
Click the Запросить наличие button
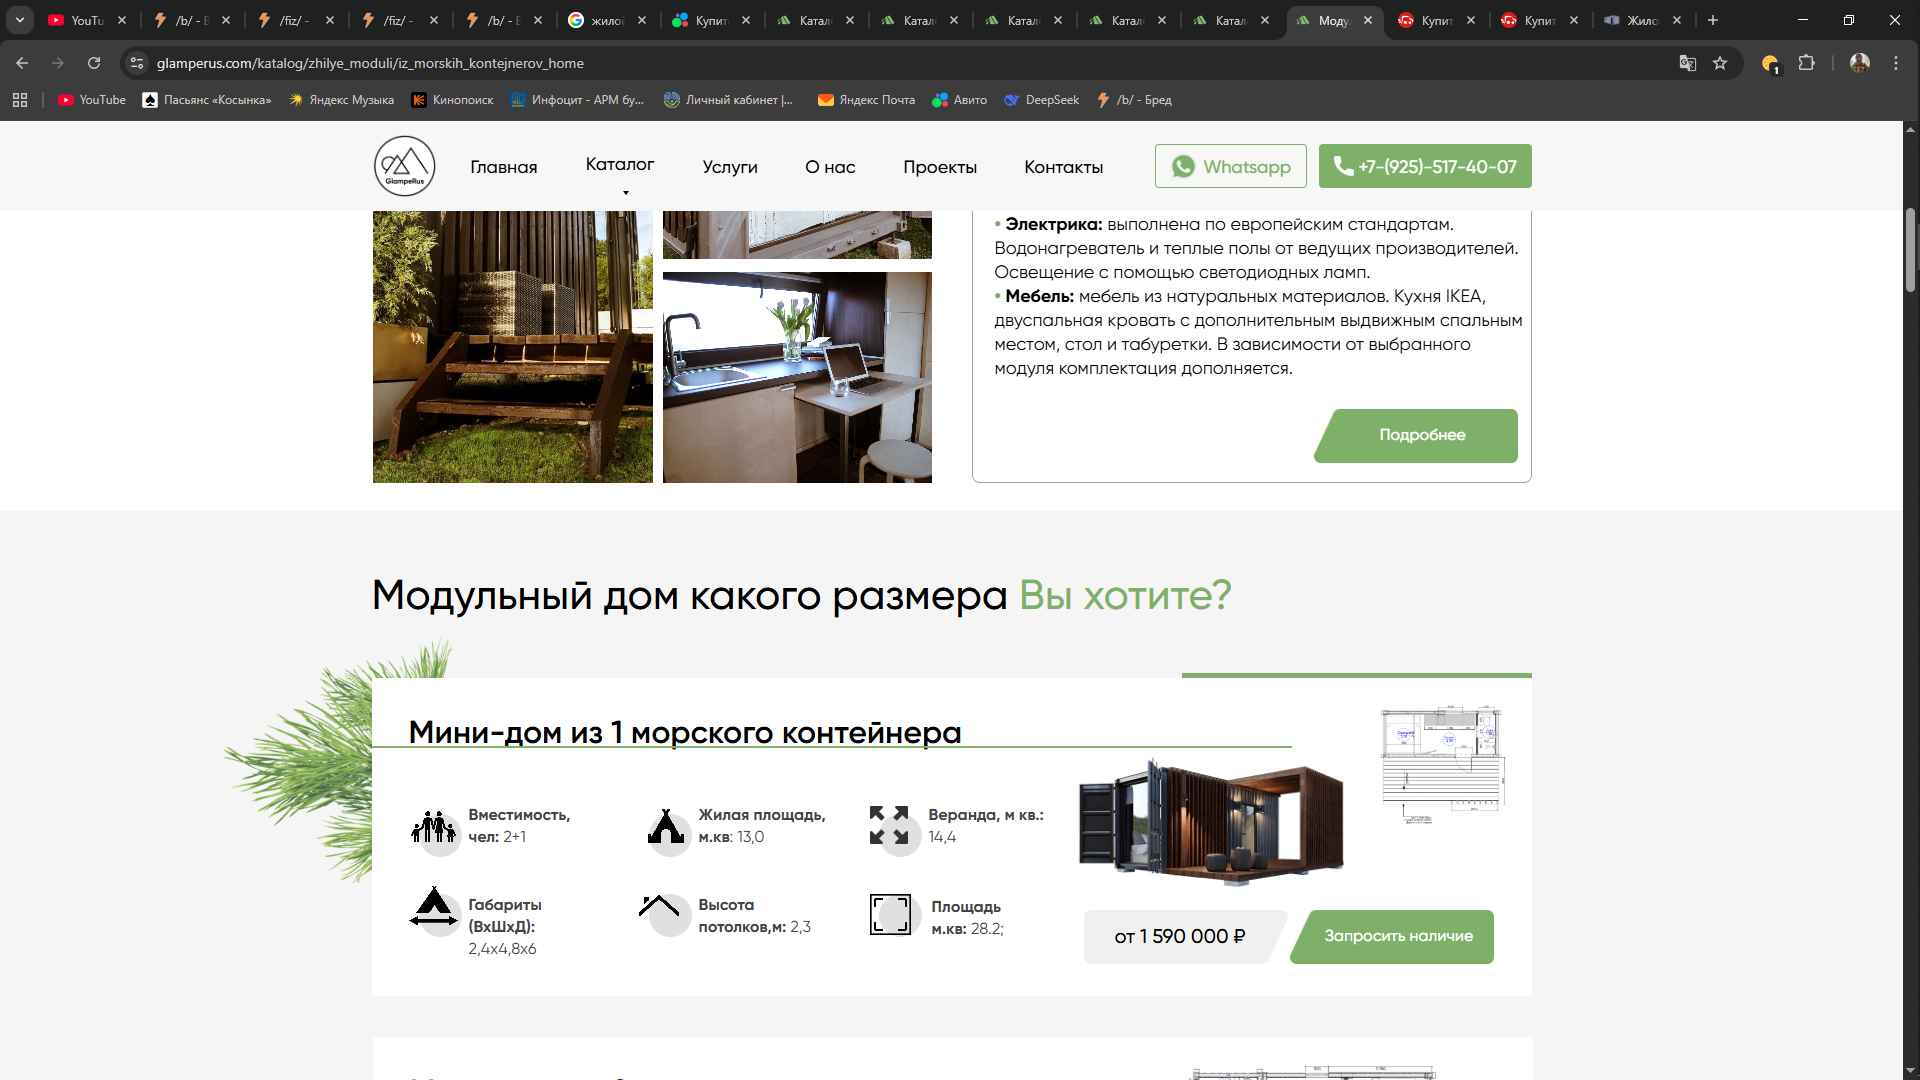[x=1397, y=936]
